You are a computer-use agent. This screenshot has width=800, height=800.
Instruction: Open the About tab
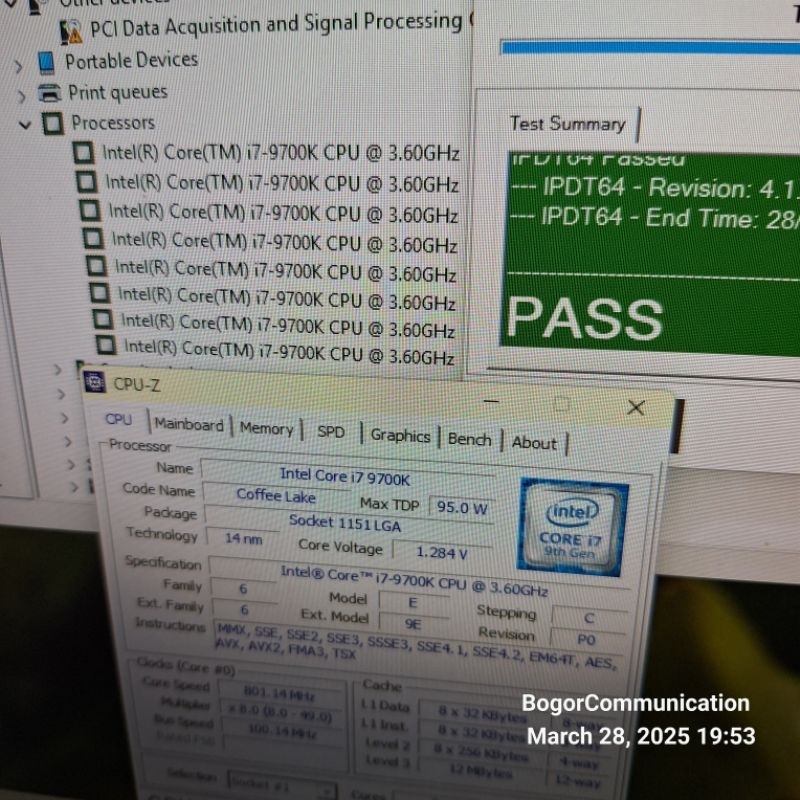point(534,443)
